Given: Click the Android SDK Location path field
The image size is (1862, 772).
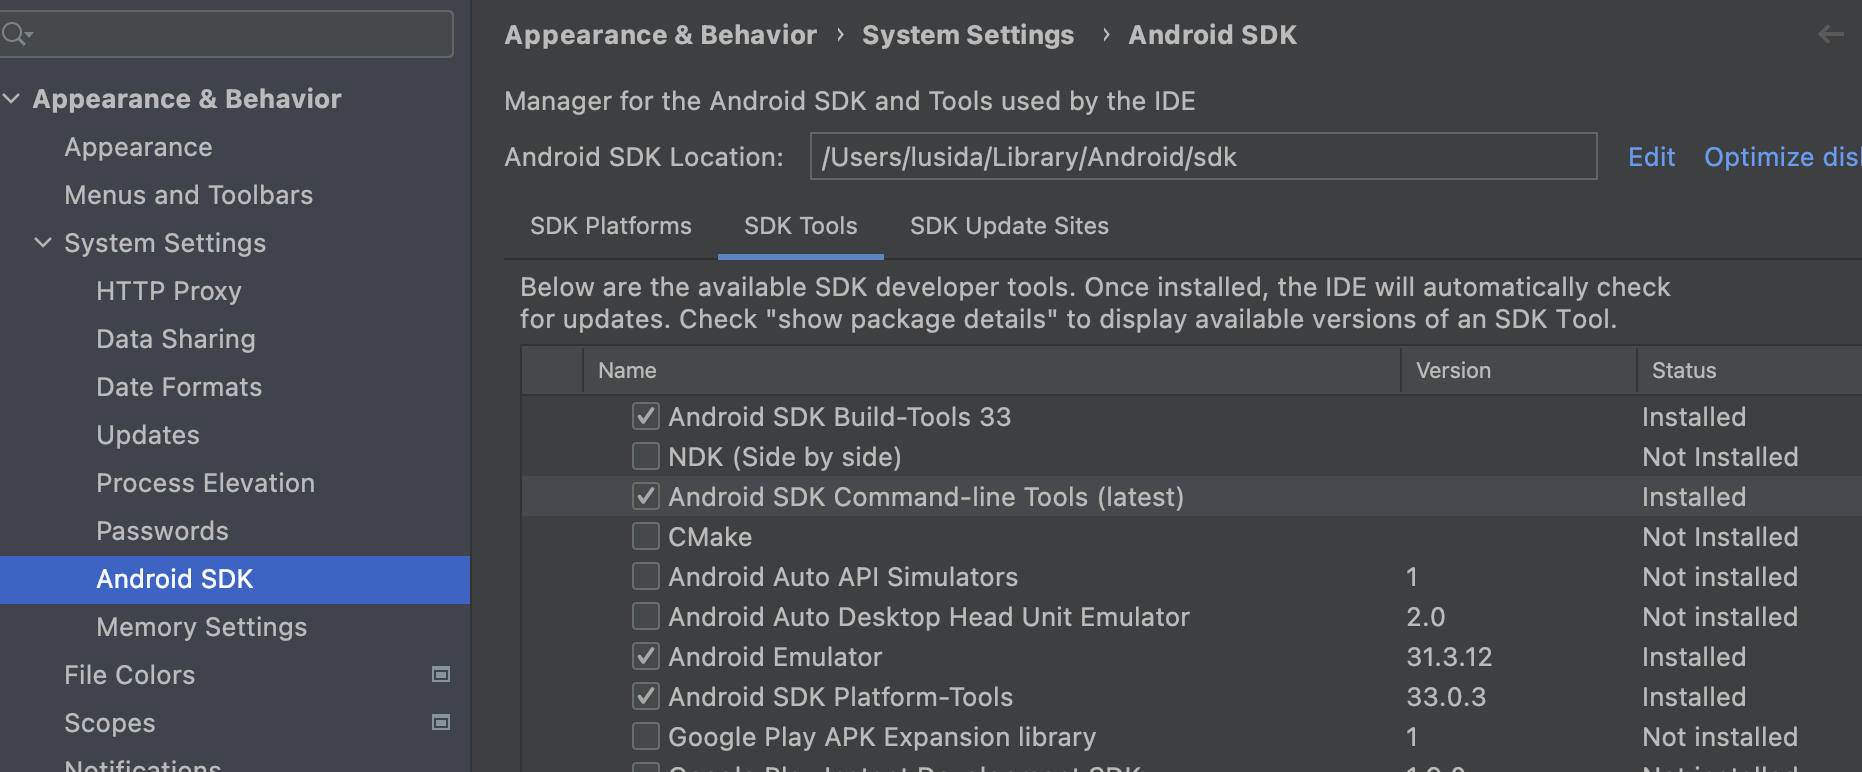Looking at the screenshot, I should point(1203,157).
